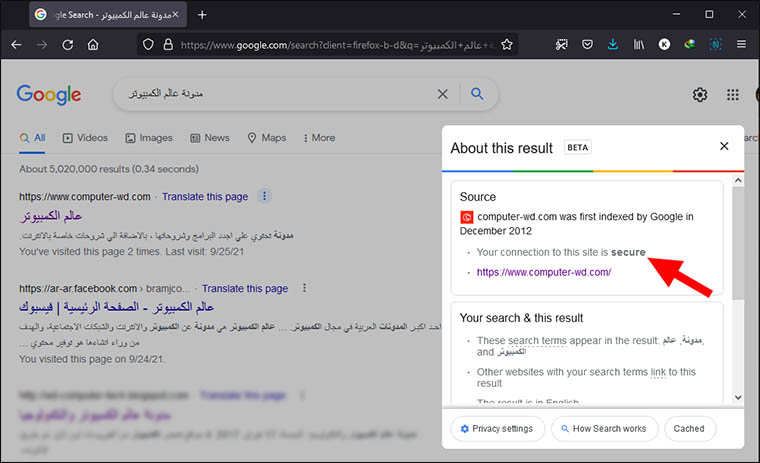Open a new tab with plus button
Viewport: 760px width, 463px height.
[x=202, y=15]
